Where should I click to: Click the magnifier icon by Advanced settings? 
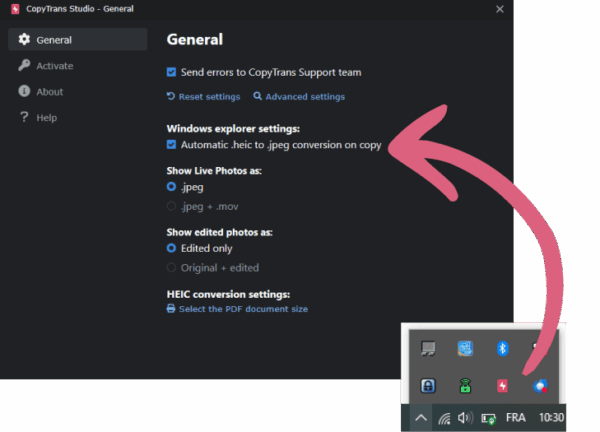coord(258,96)
